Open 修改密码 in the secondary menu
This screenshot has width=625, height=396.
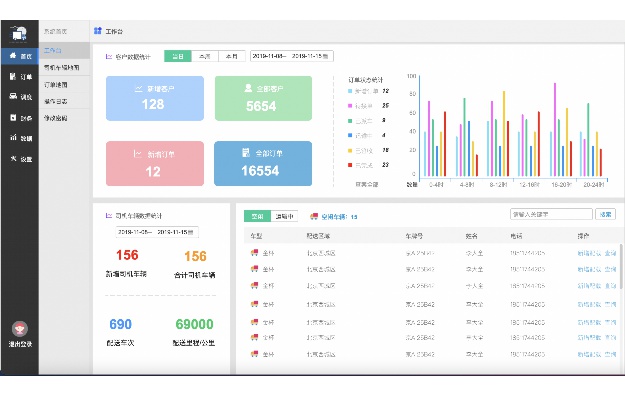[64, 118]
